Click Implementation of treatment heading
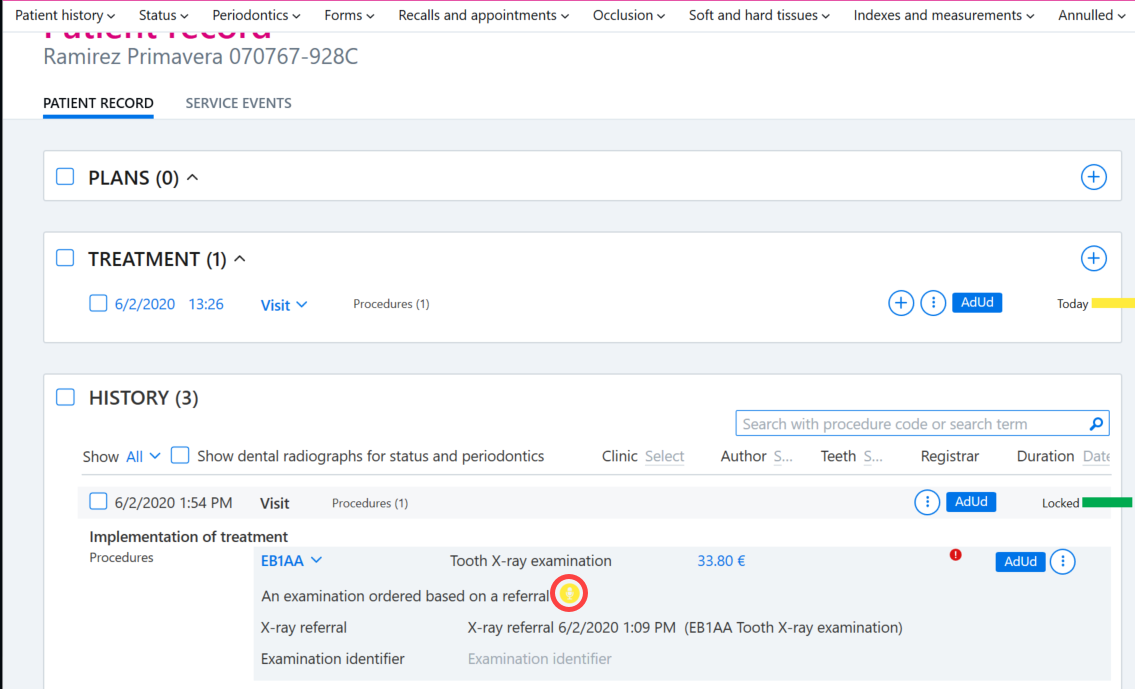 (x=188, y=536)
